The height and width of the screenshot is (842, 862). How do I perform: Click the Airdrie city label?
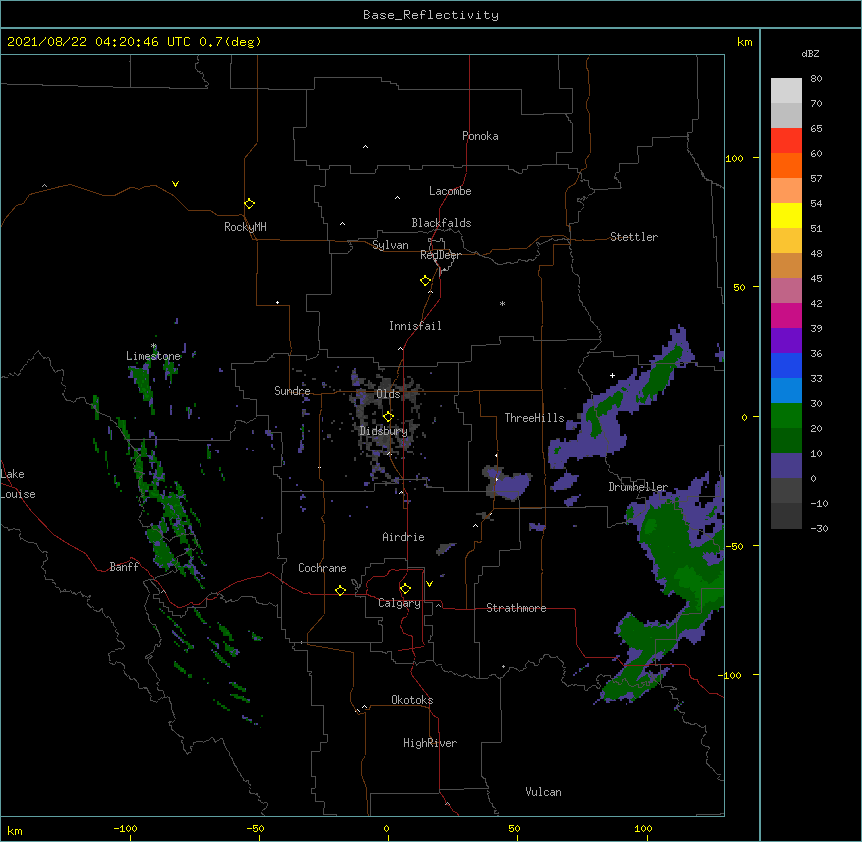tap(404, 537)
